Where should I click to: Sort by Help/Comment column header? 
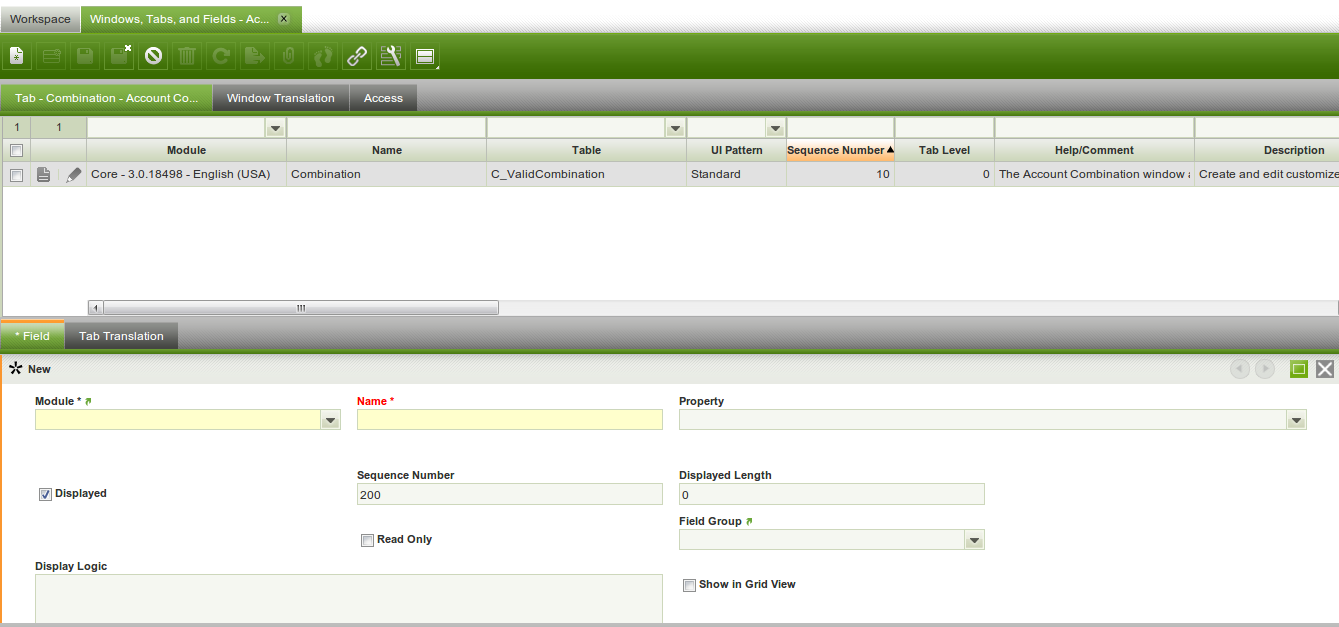point(1094,150)
